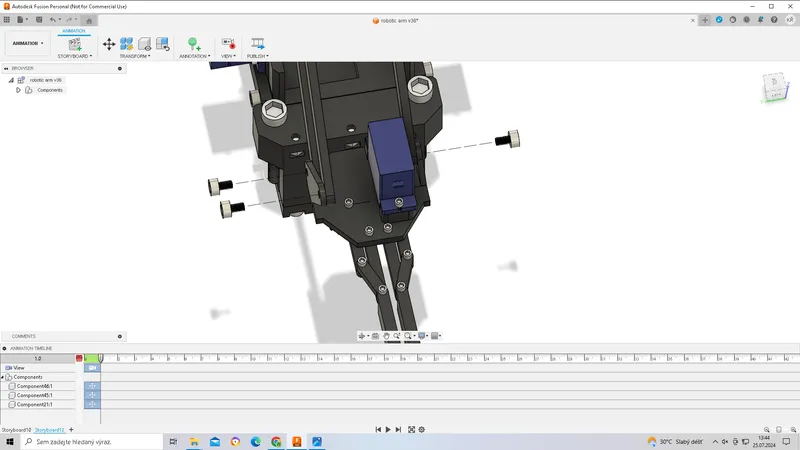Select the Pan hand tool

386,336
